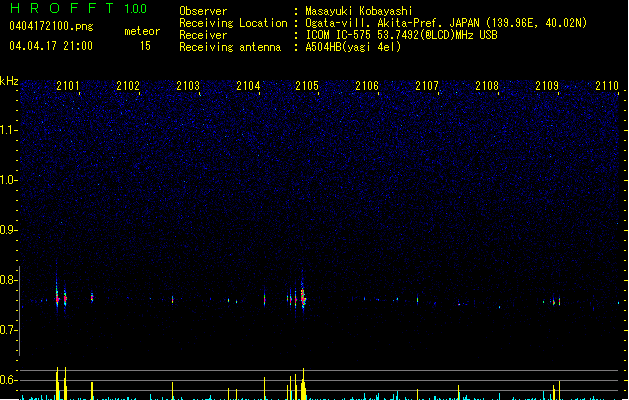Select the meteor count value 15
Viewport: 629px width, 400px height.
[x=145, y=46]
